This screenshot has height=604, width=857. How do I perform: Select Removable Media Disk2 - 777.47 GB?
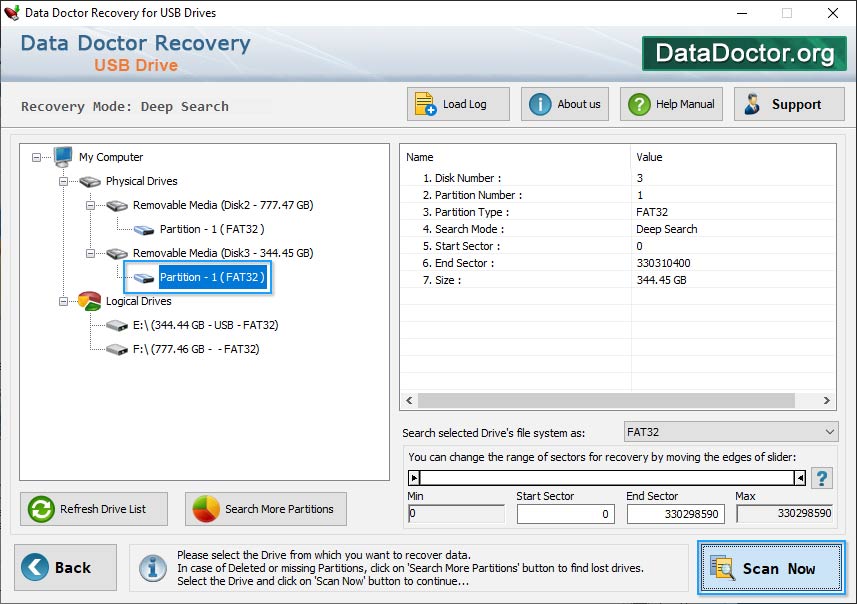(x=223, y=206)
